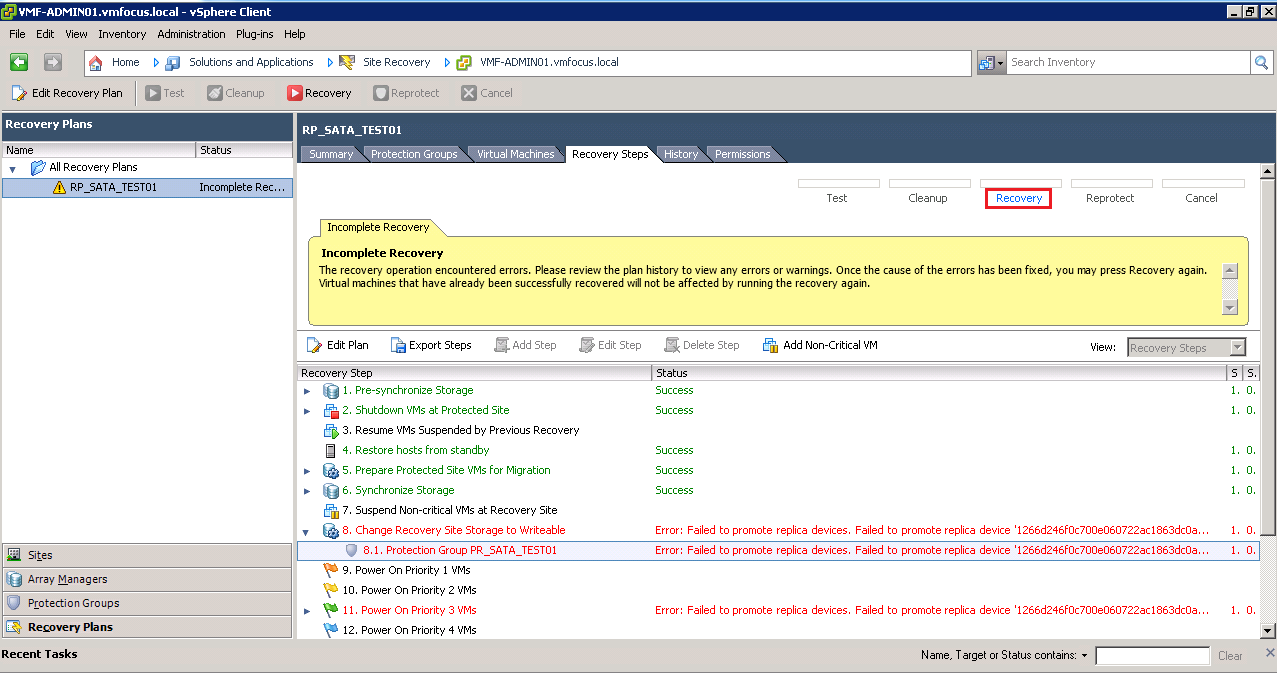
Task: Click the Export Steps icon button
Action: tap(398, 345)
